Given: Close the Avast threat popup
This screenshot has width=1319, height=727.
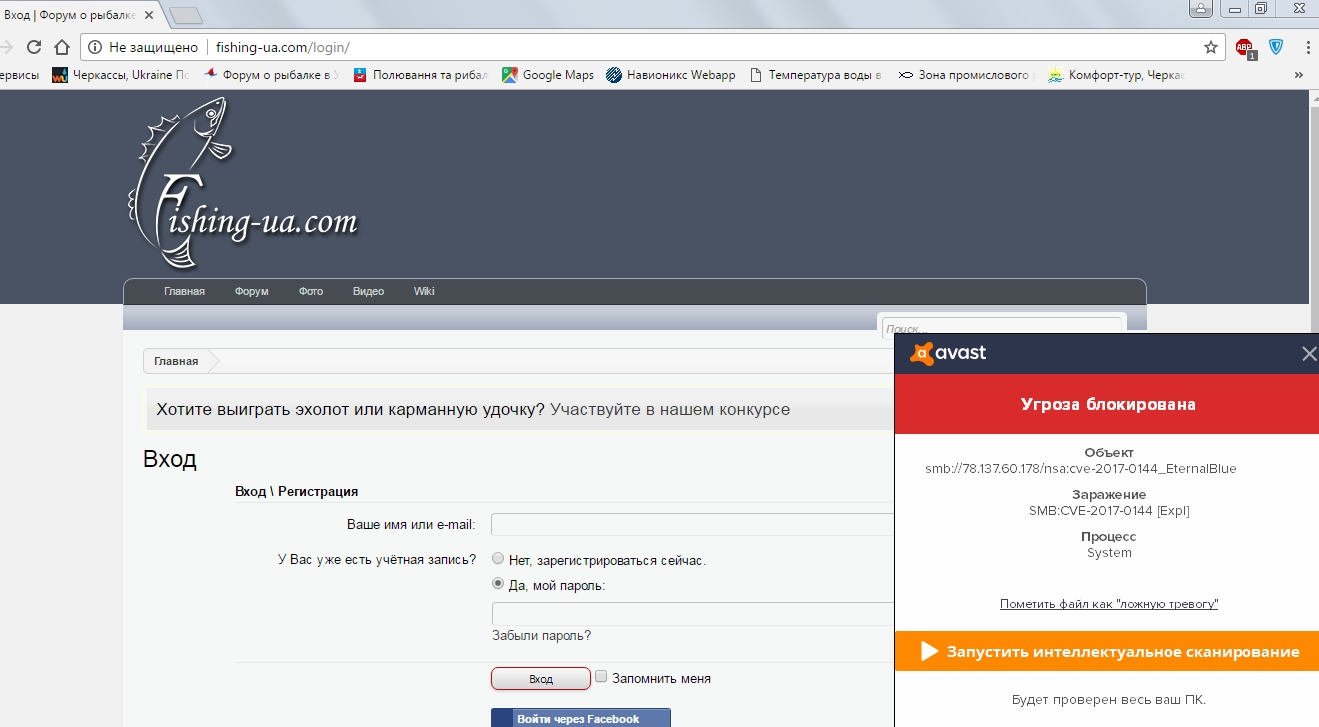Looking at the screenshot, I should pos(1309,353).
